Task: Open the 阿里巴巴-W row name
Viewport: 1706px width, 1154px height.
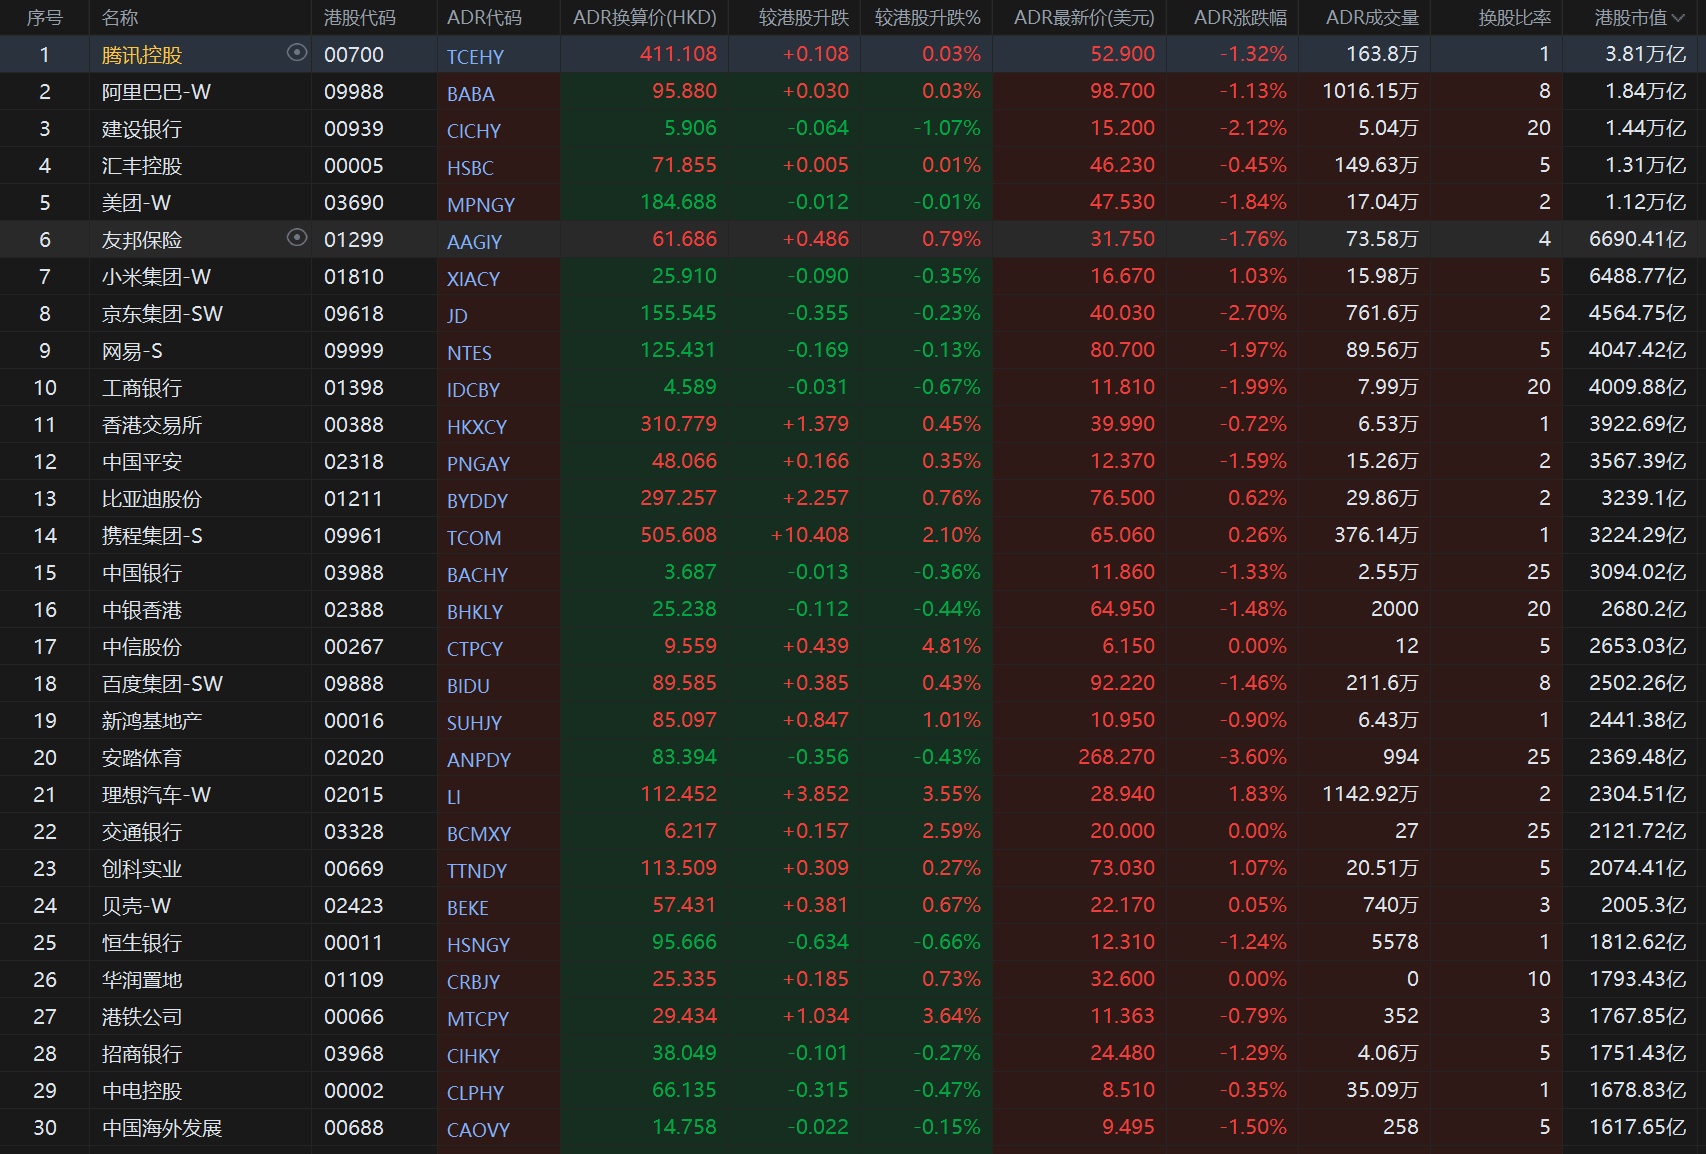Action: pyautogui.click(x=156, y=92)
